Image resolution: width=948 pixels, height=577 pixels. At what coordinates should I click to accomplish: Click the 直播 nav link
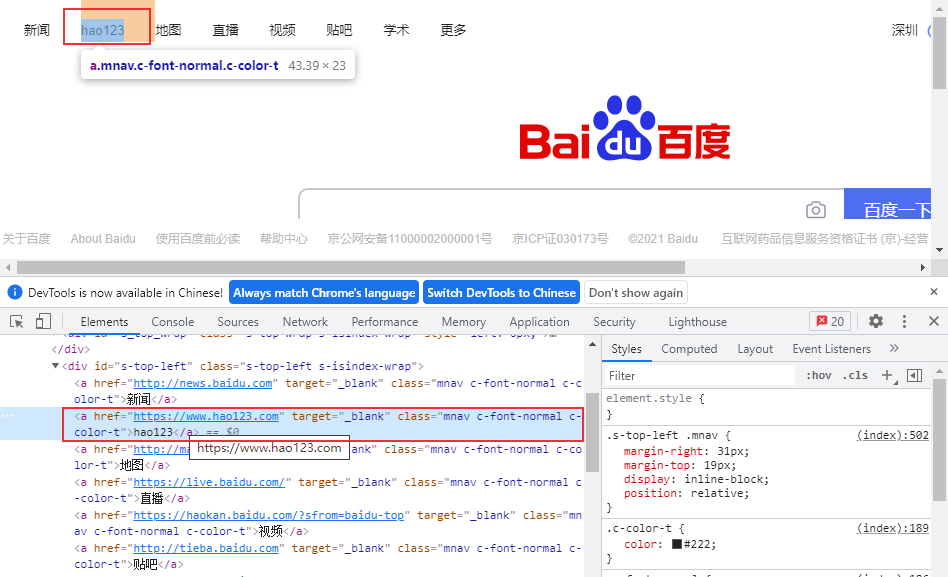pos(225,30)
